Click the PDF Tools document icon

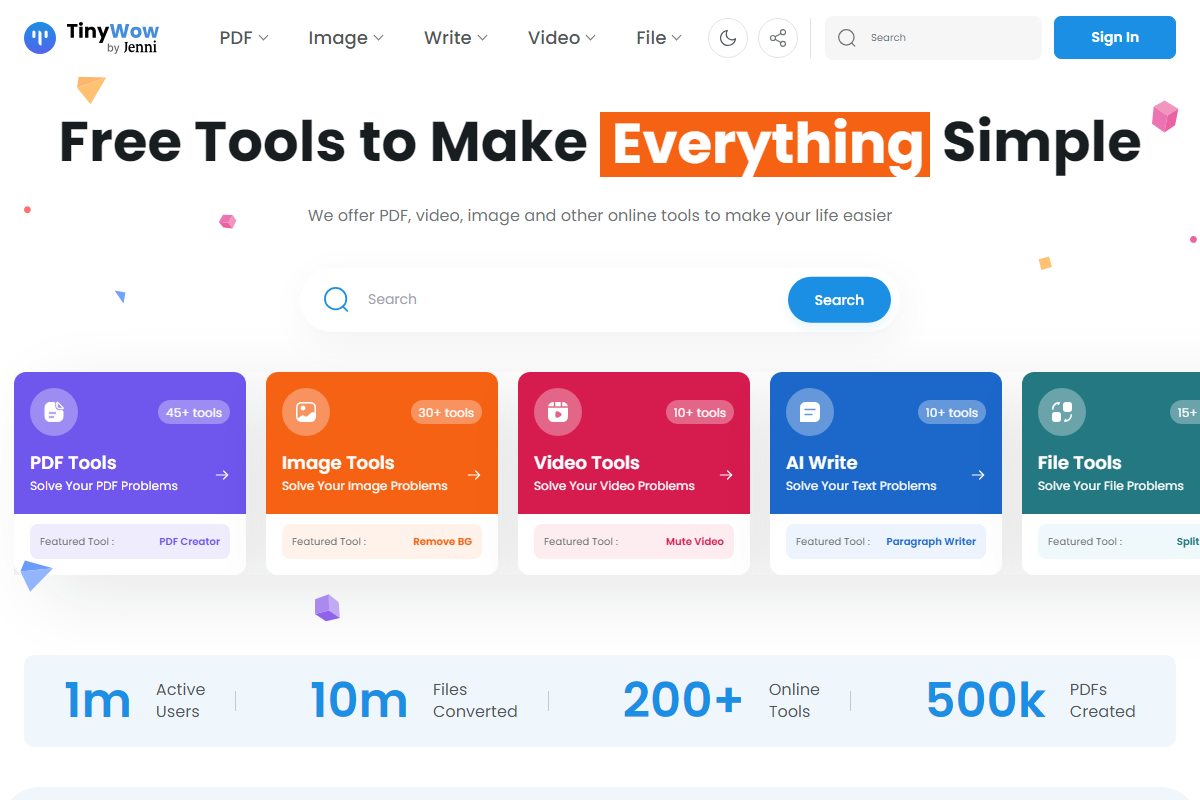[54, 412]
